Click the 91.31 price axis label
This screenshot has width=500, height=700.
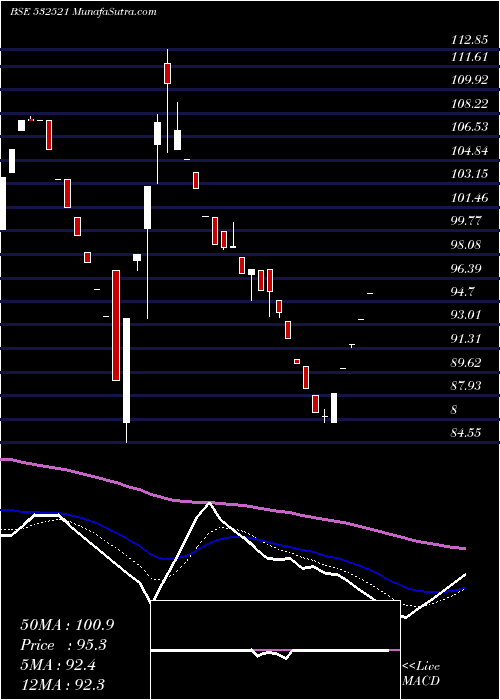tap(467, 338)
